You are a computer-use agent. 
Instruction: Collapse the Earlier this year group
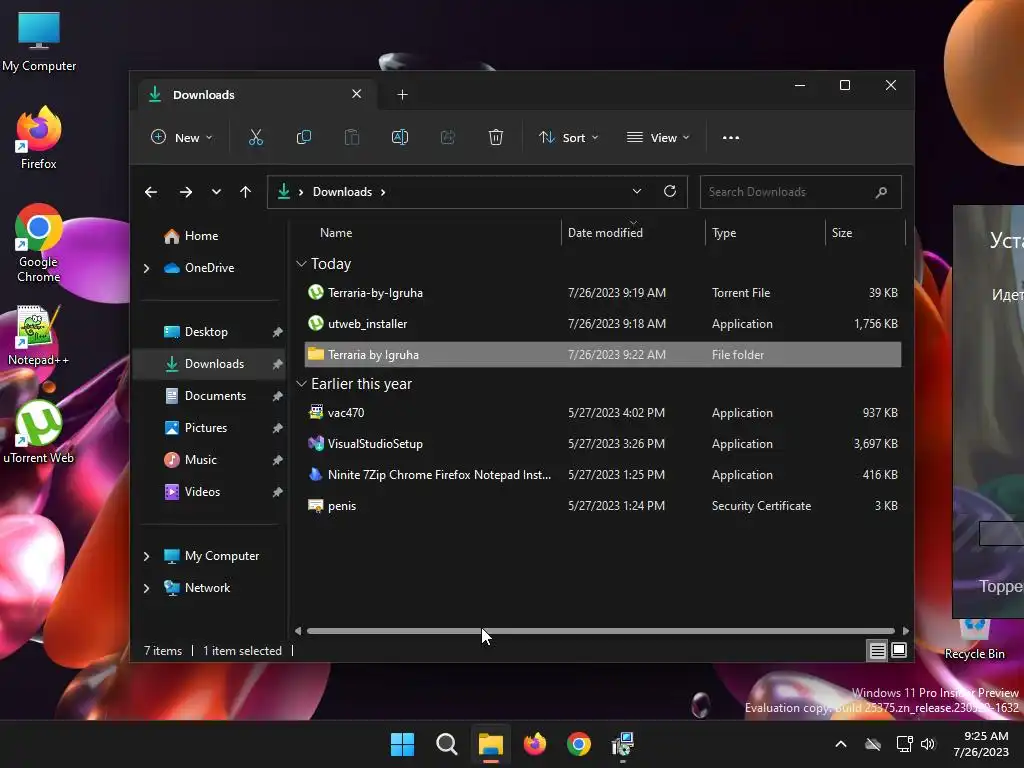[x=301, y=384]
